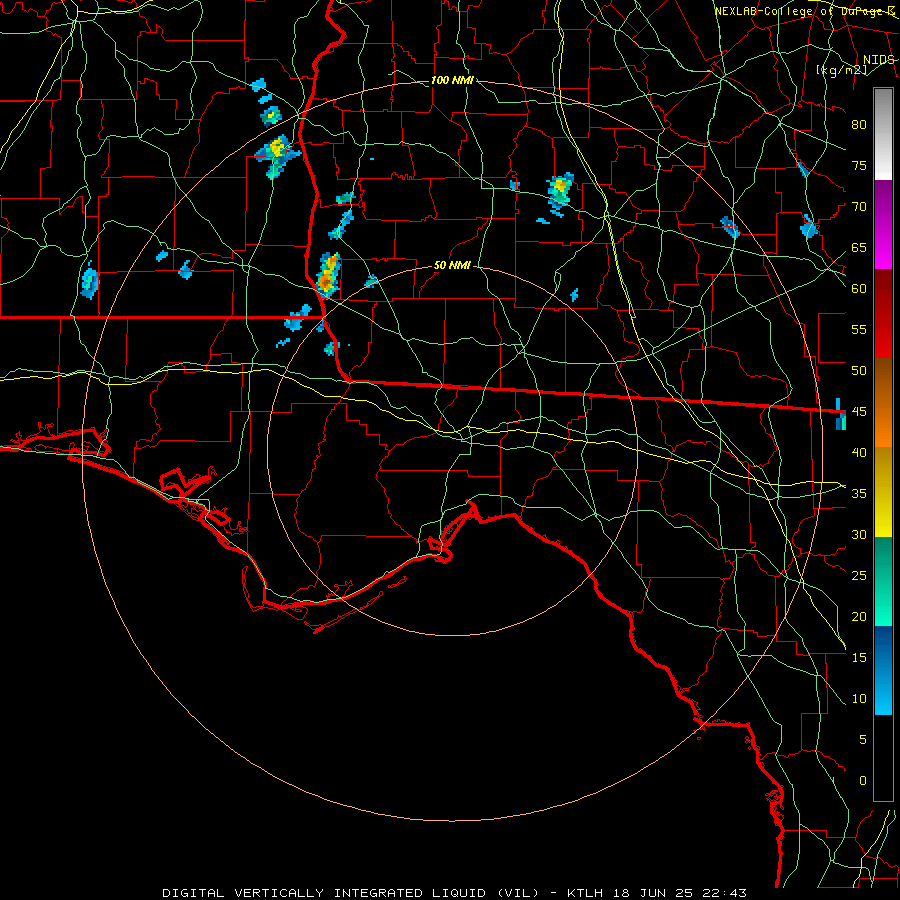The image size is (900, 900).
Task: Select the 60 value on the VIL scale
Action: pyautogui.click(x=859, y=289)
